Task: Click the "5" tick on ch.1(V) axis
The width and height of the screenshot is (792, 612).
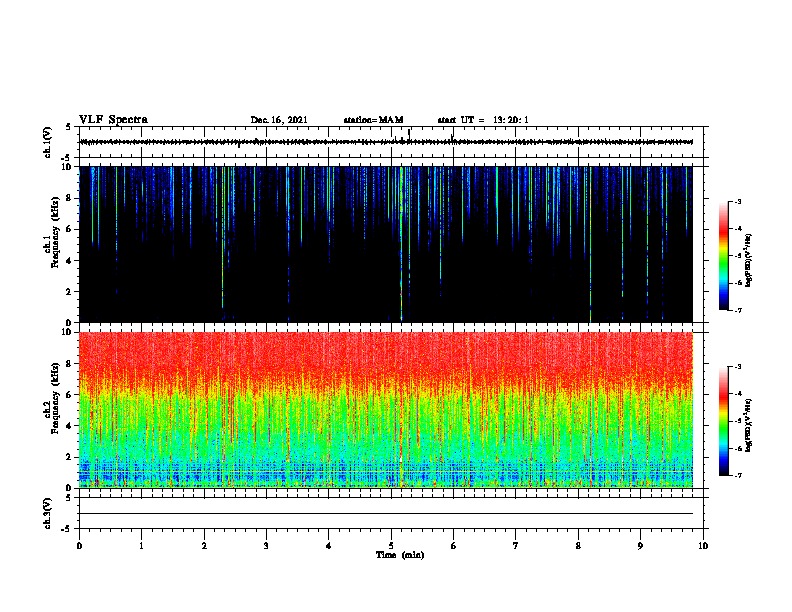Action: (68, 127)
